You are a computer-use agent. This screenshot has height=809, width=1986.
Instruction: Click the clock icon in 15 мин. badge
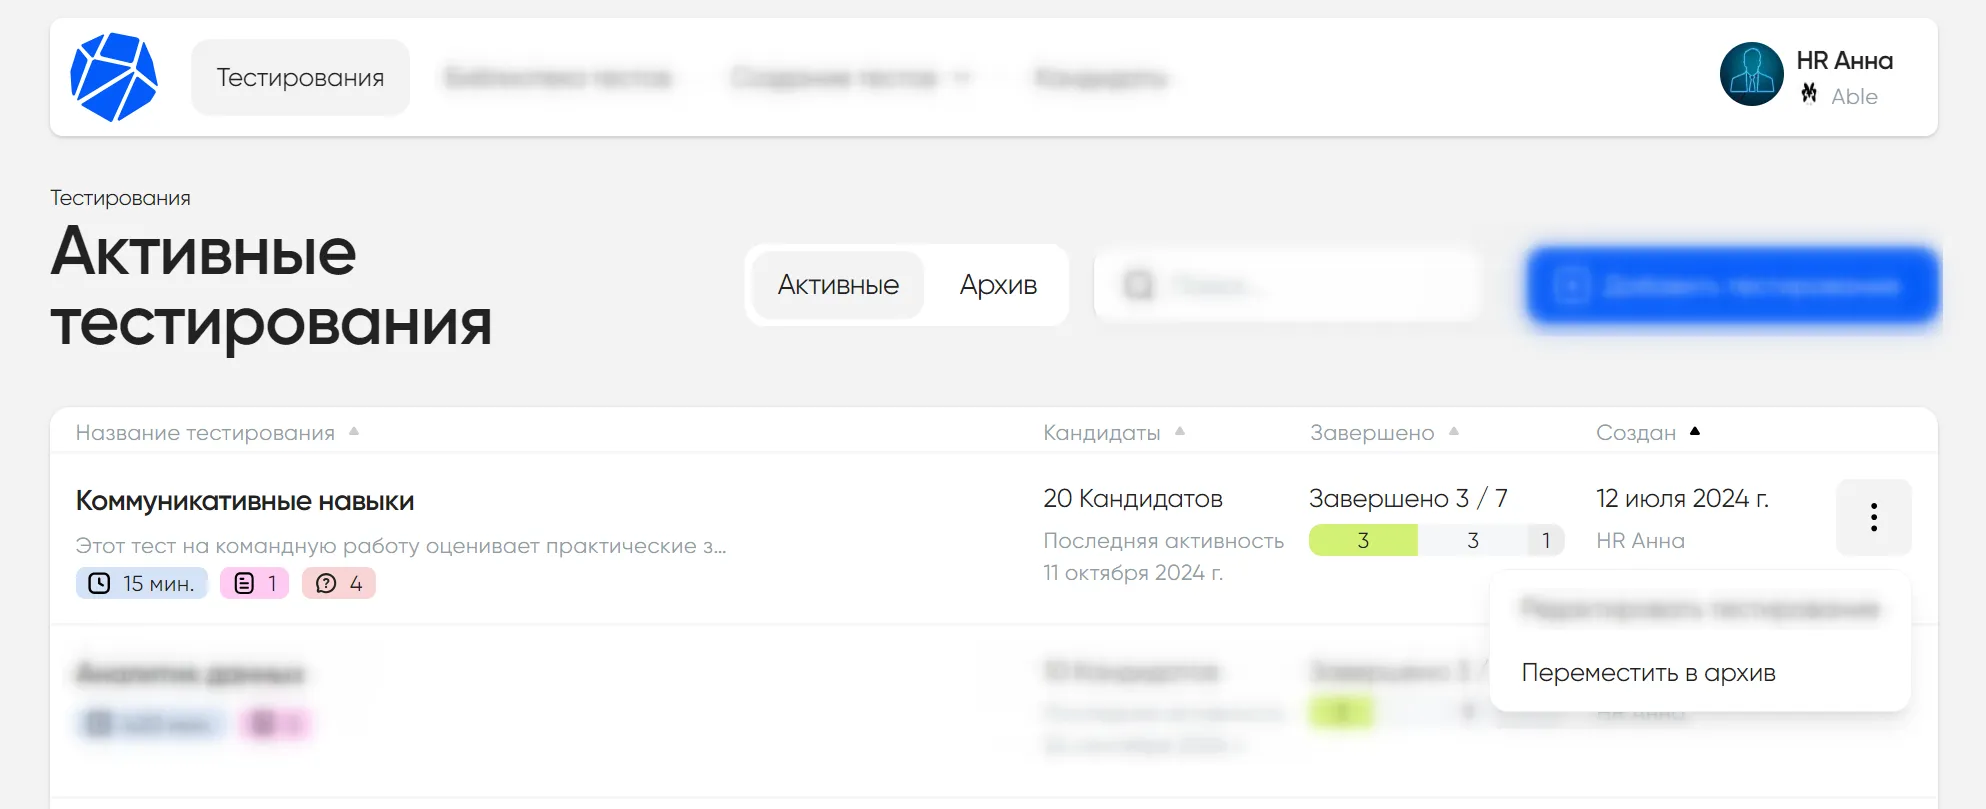pyautogui.click(x=99, y=583)
